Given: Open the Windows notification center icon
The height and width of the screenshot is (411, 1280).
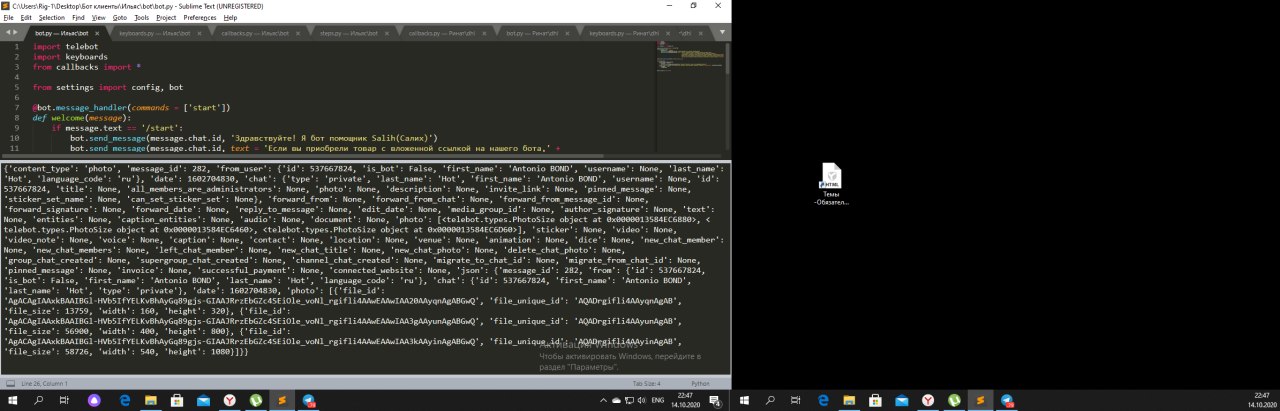Looking at the screenshot, I should coord(717,400).
